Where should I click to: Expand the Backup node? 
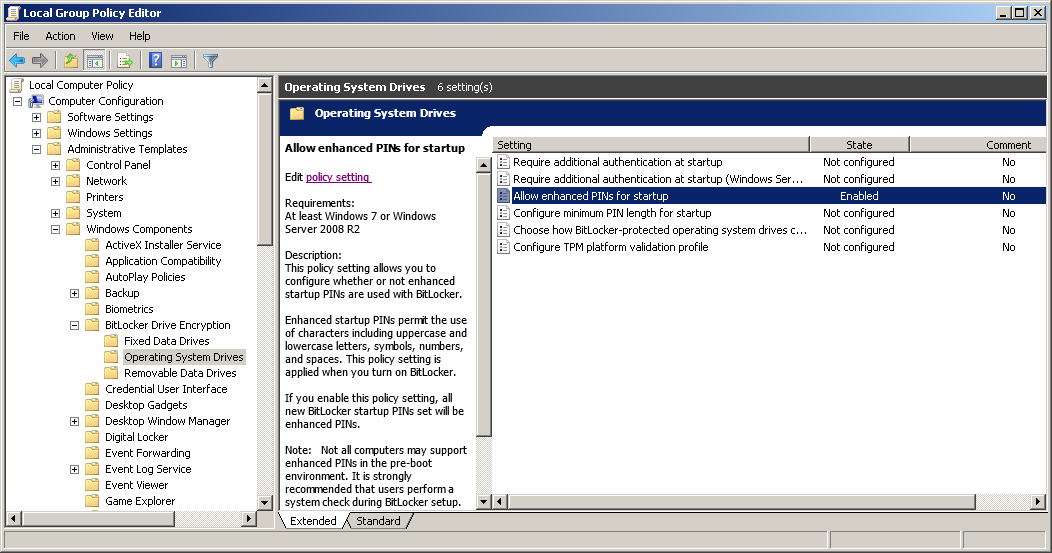point(74,293)
